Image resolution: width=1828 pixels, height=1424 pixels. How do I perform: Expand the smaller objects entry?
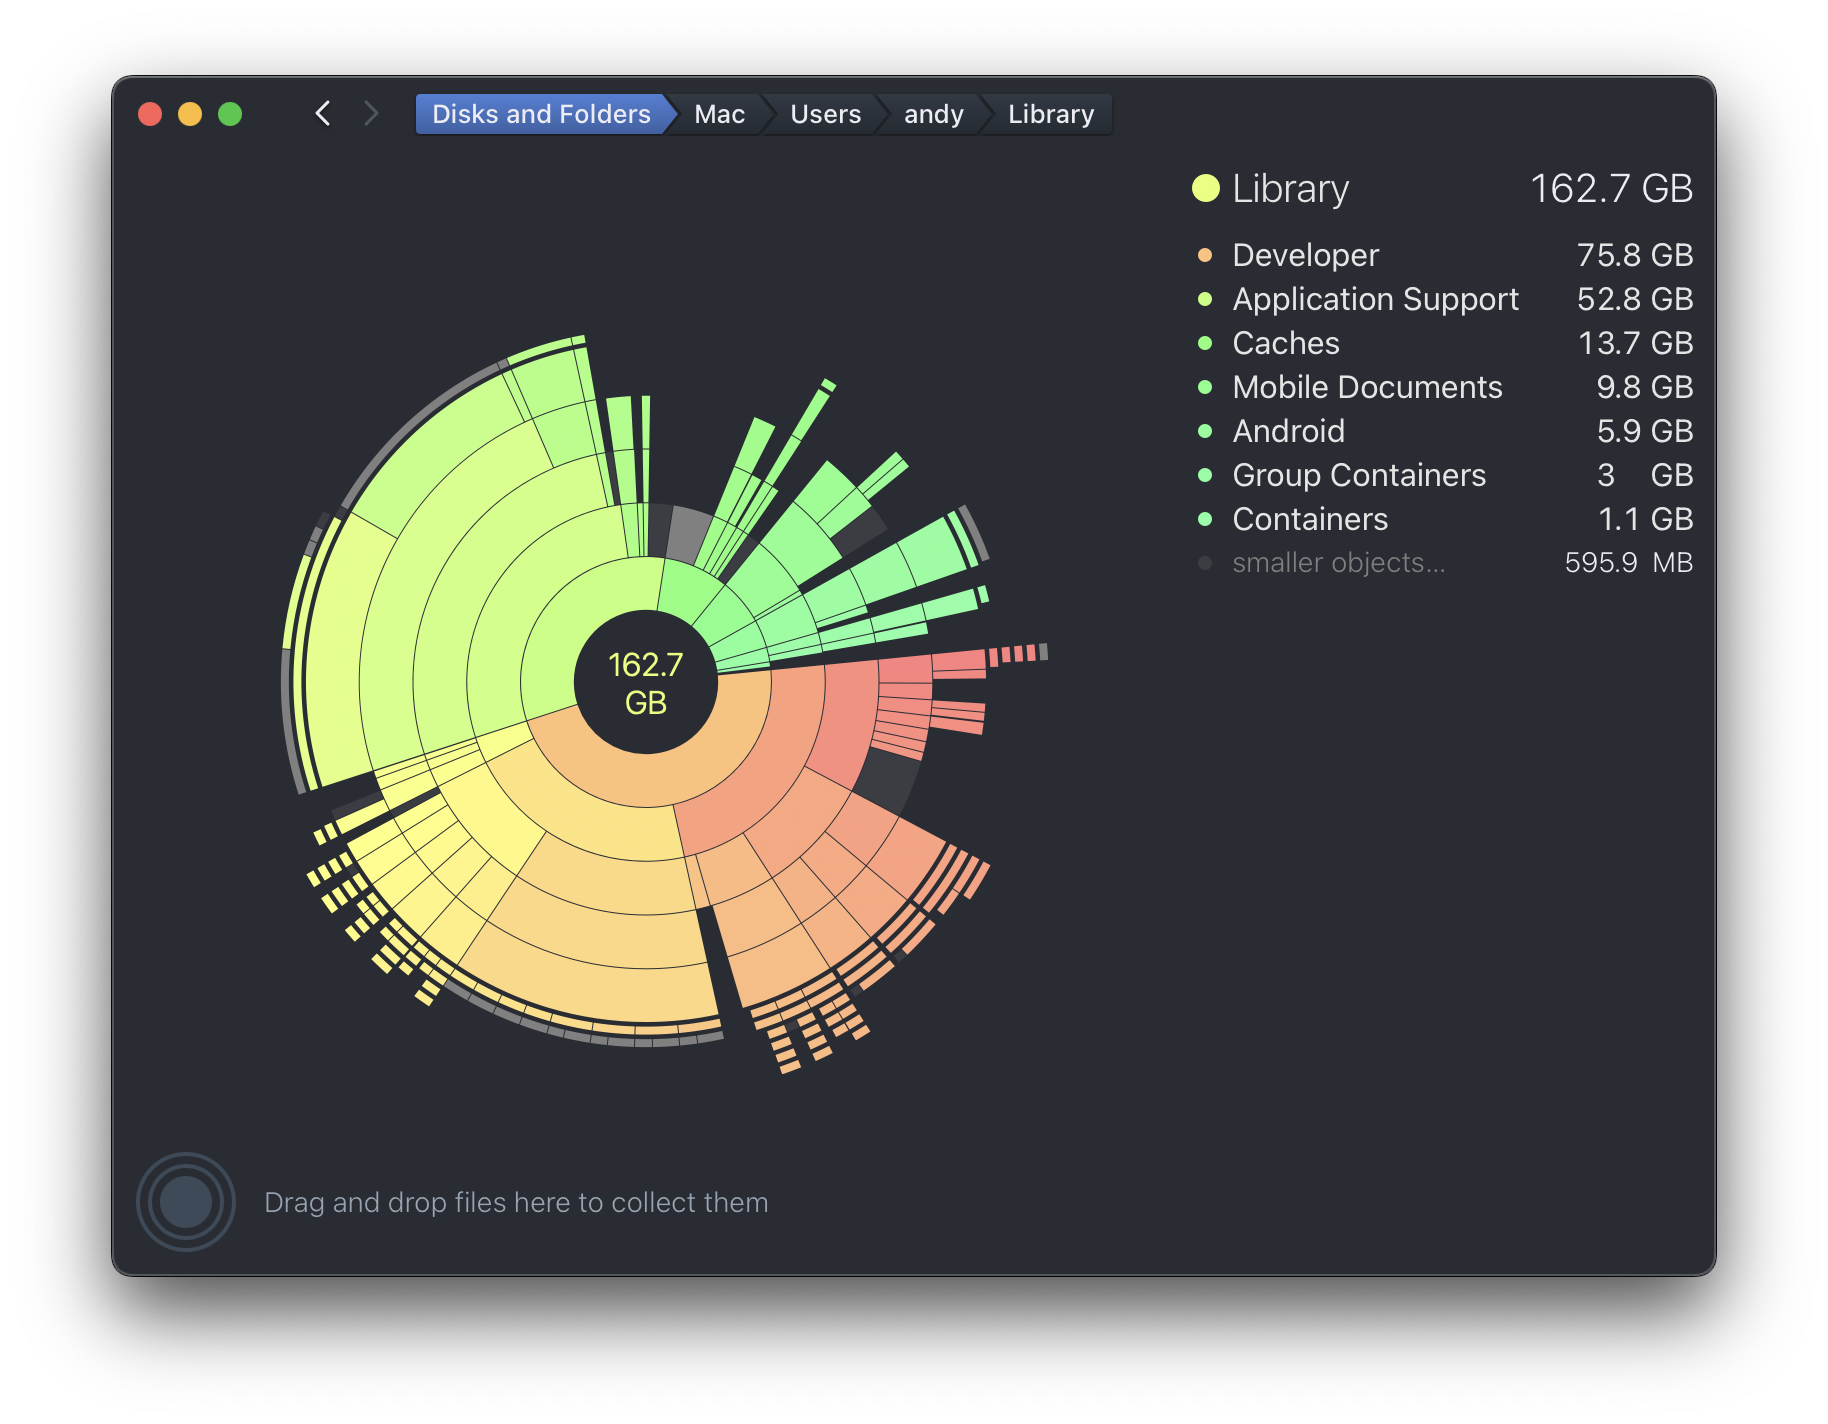coord(1338,563)
